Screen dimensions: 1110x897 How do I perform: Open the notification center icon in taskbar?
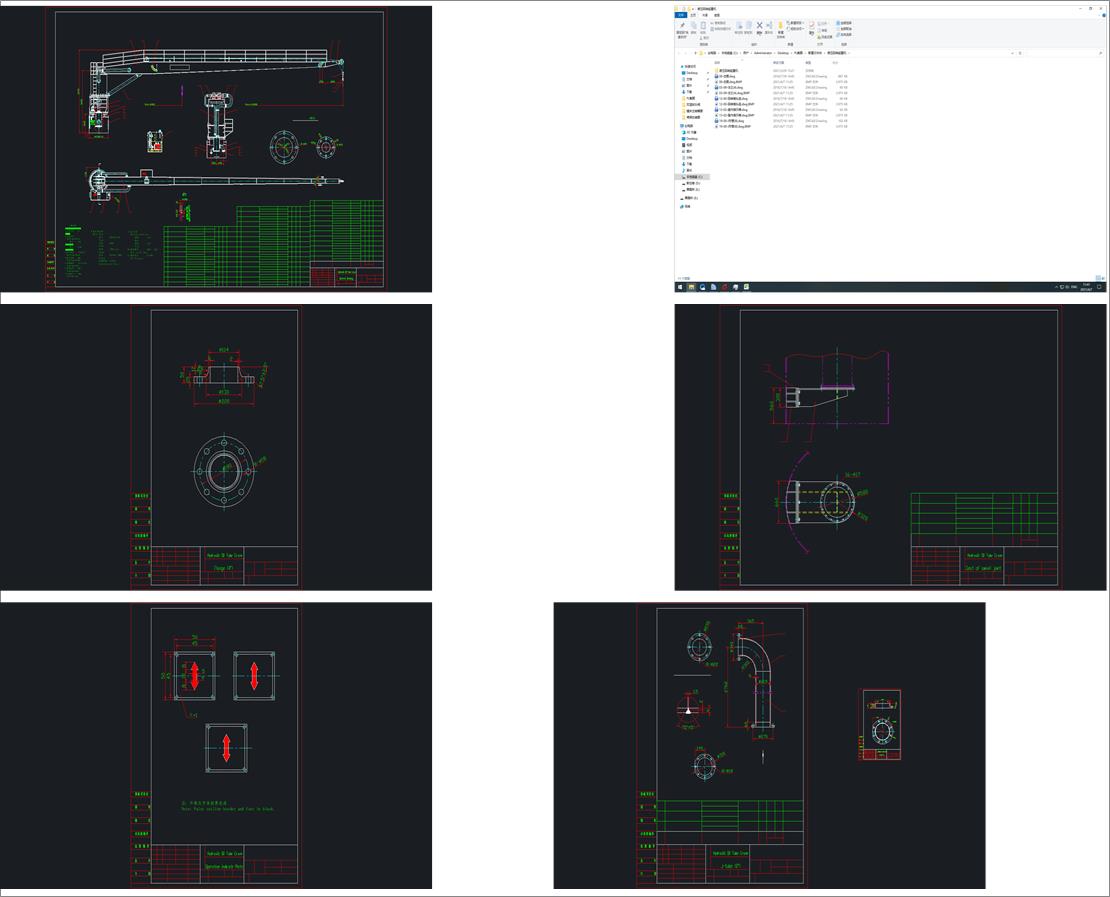[x=1099, y=287]
